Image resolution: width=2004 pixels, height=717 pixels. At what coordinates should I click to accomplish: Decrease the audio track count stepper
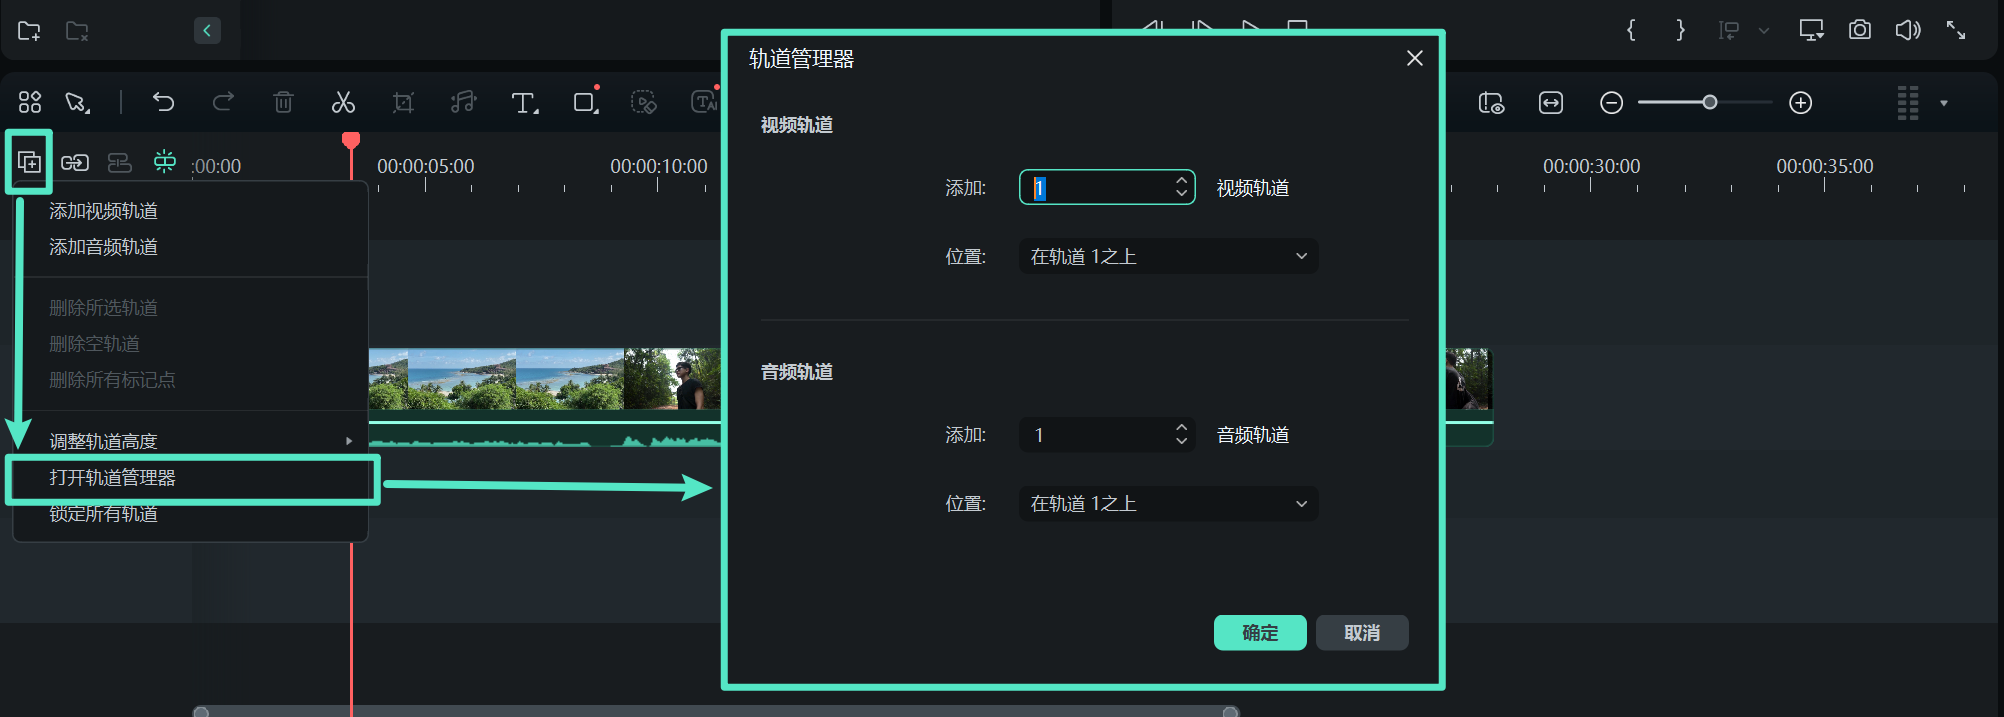[1182, 441]
